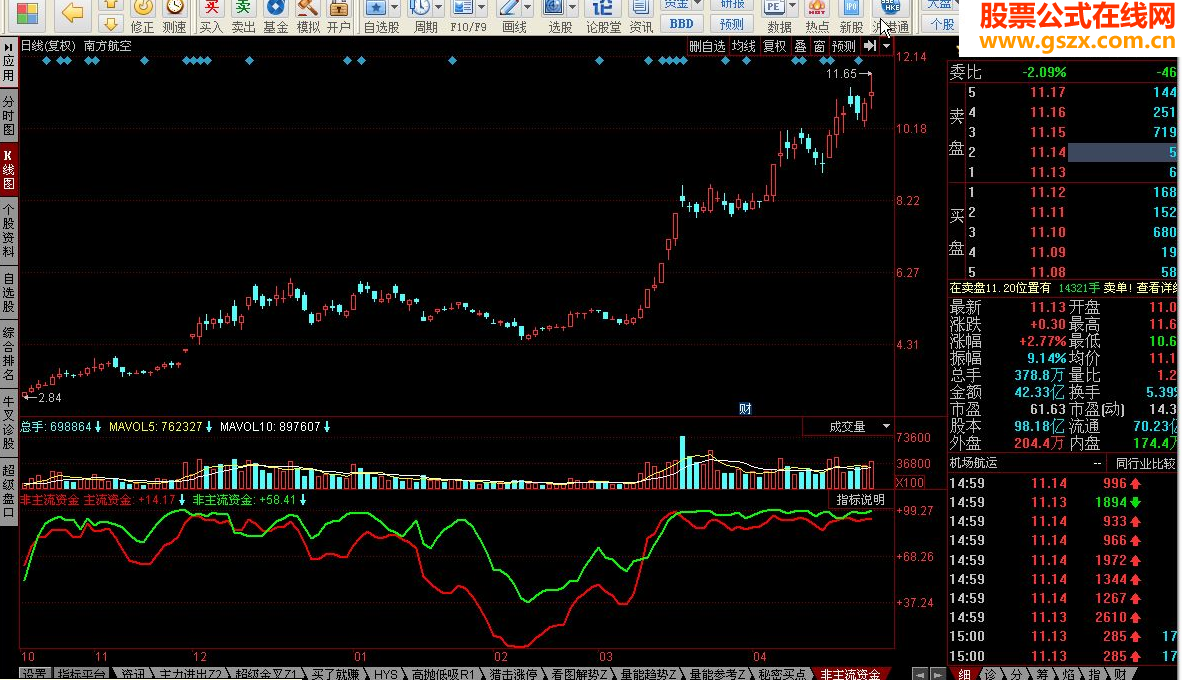Image resolution: width=1187 pixels, height=680 pixels.
Task: Open the 开户 account opening icon
Action: 338,17
